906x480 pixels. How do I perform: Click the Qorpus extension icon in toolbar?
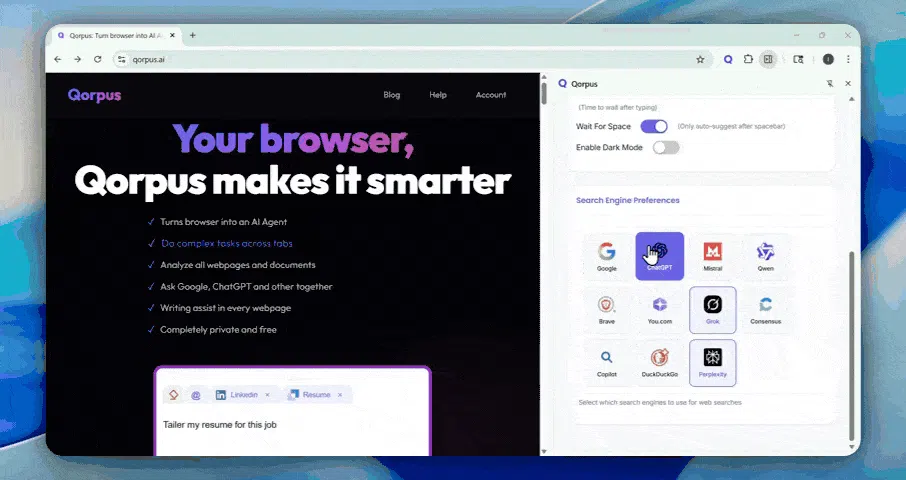coord(728,59)
